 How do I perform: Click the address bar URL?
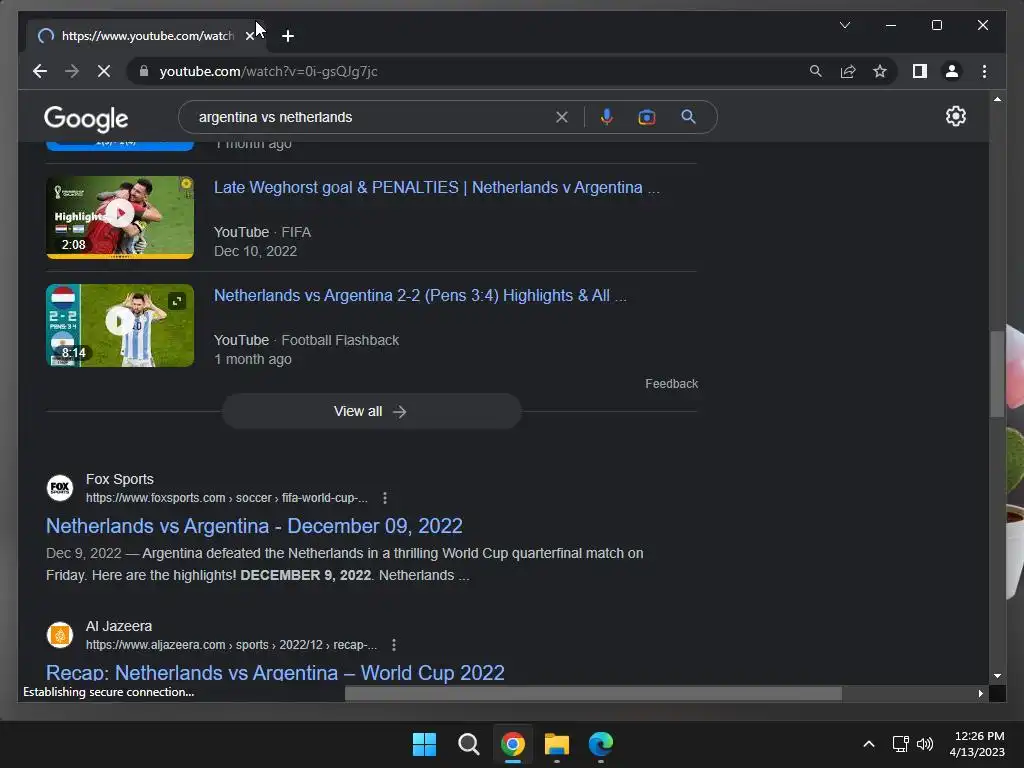[x=268, y=71]
